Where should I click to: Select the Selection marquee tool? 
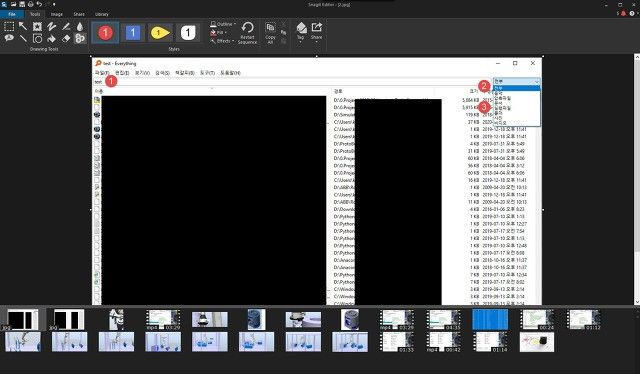click(9, 27)
